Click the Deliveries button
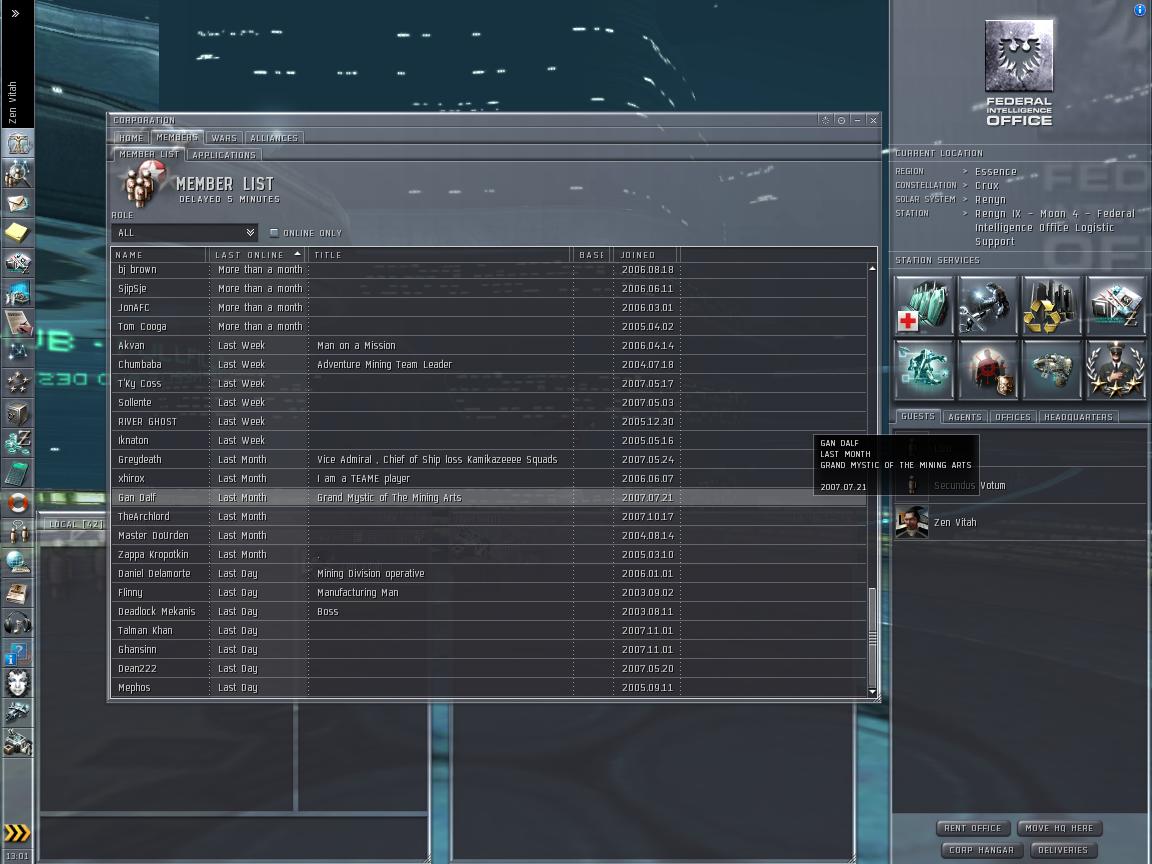The image size is (1152, 864). pos(1062,850)
